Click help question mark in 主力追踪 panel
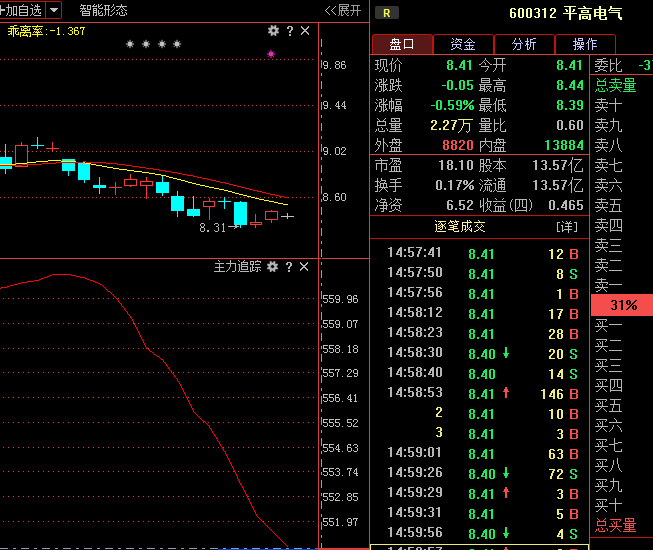Viewport: 653px width, 550px height. coord(290,267)
